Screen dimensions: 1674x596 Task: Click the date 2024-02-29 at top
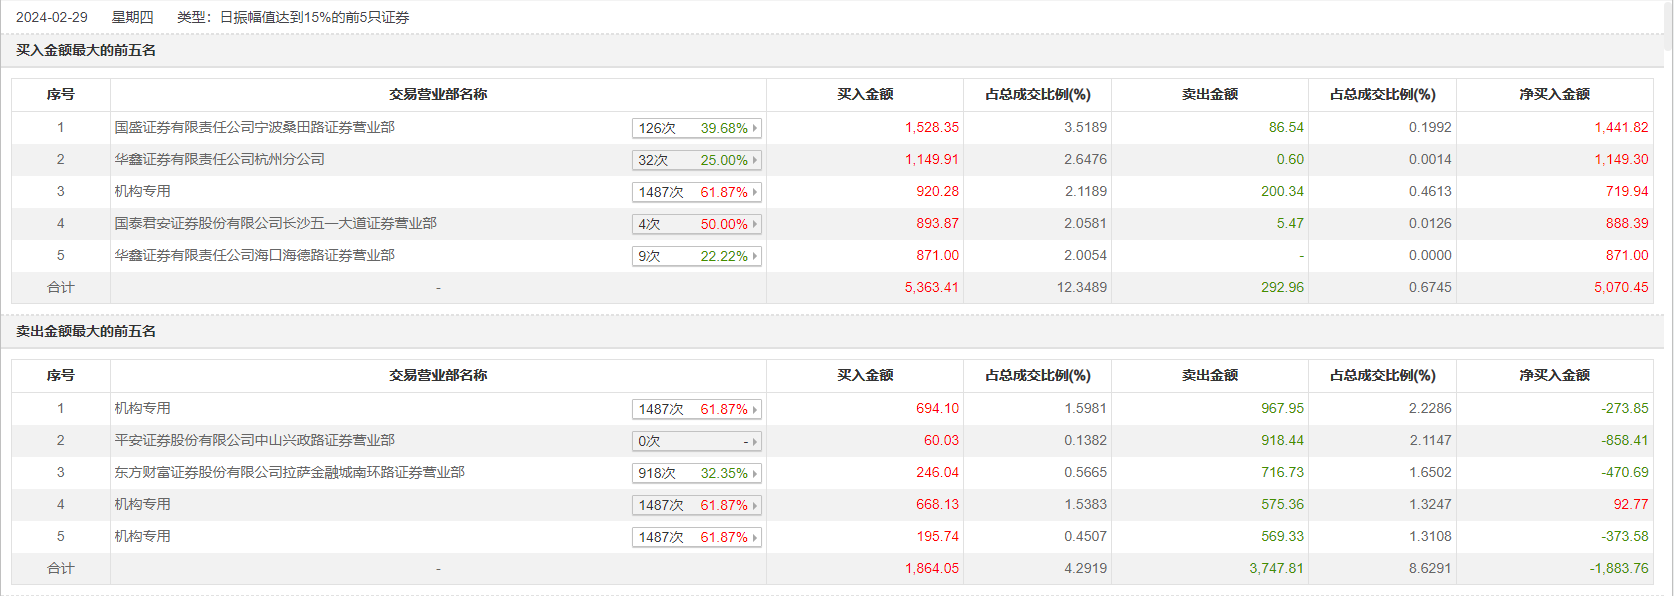click(52, 17)
